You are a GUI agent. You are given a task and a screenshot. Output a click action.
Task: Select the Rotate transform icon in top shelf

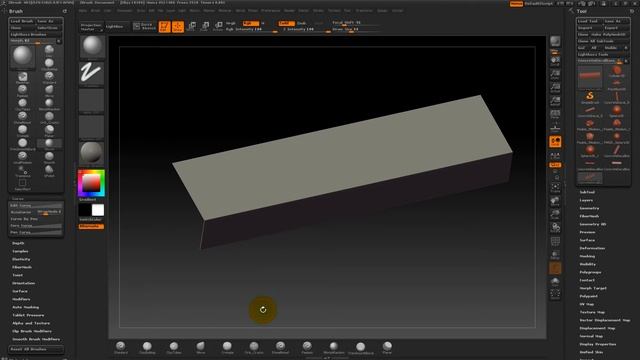(x=218, y=27)
